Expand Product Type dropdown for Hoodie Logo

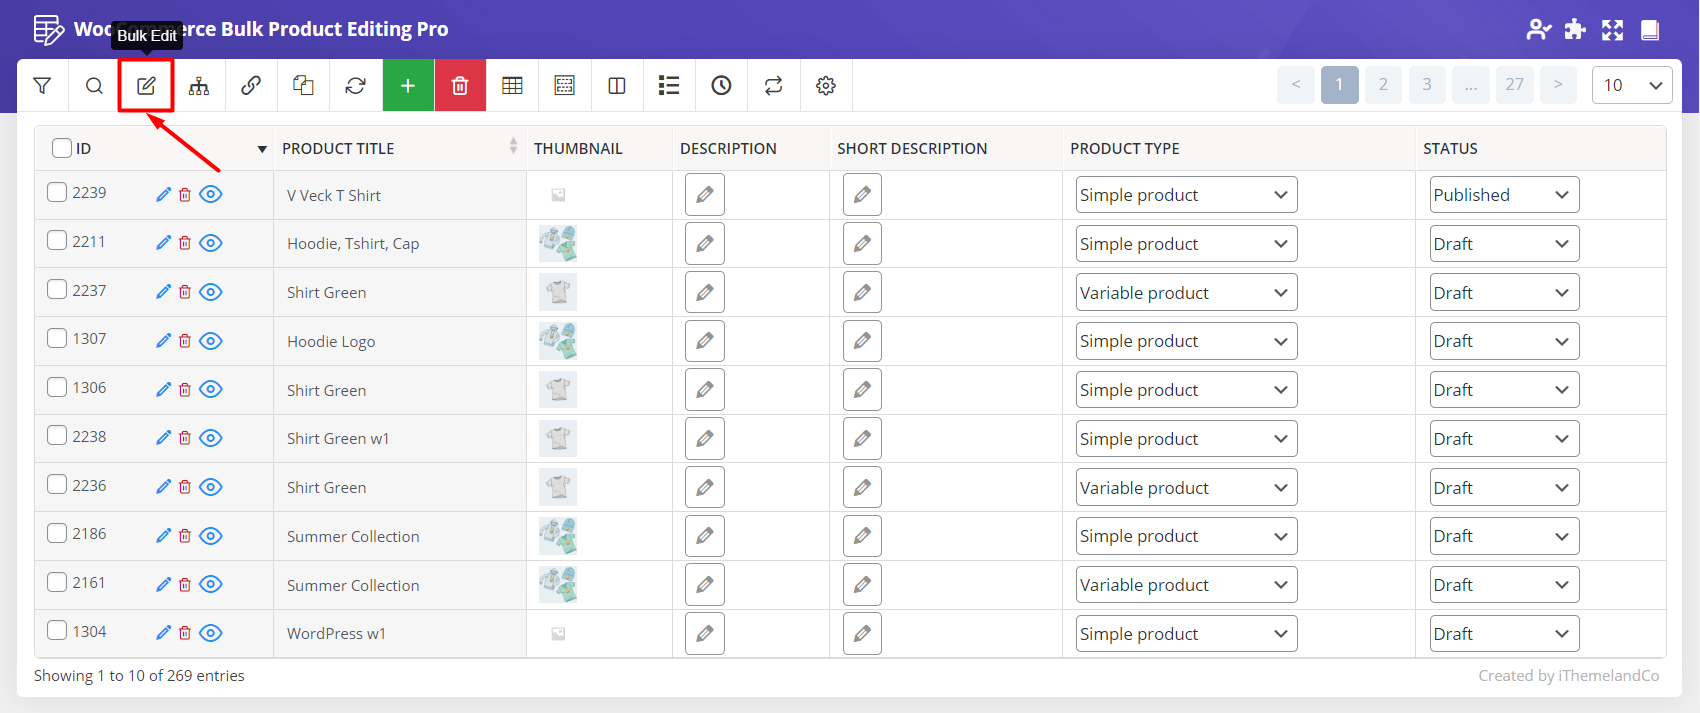click(1185, 341)
